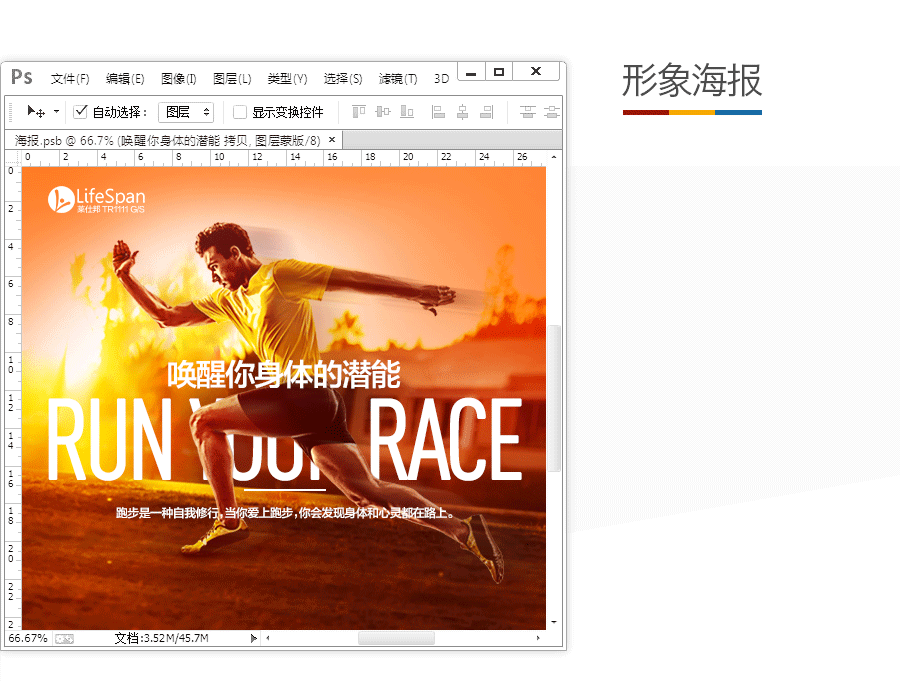Select the Move tool icon in options bar
The height and width of the screenshot is (681, 900).
tap(36, 111)
